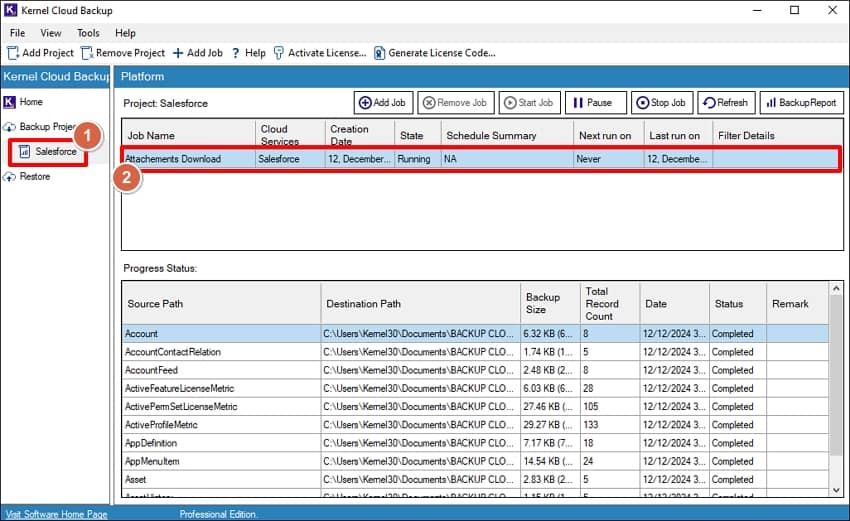Click the Start Job button
Viewport: 850px width, 521px height.
(x=529, y=102)
